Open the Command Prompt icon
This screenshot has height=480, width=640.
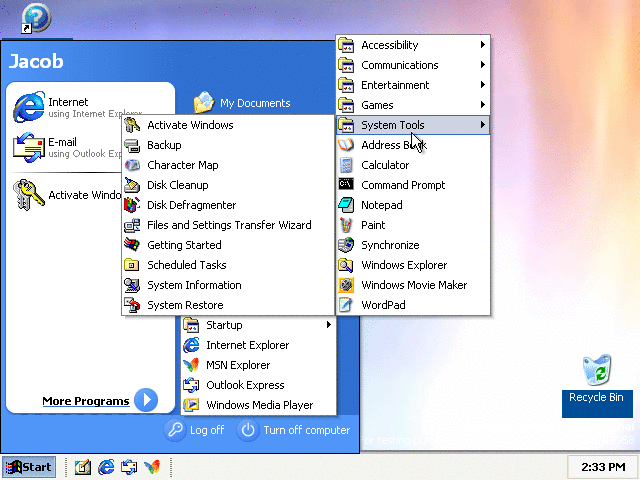pos(346,184)
